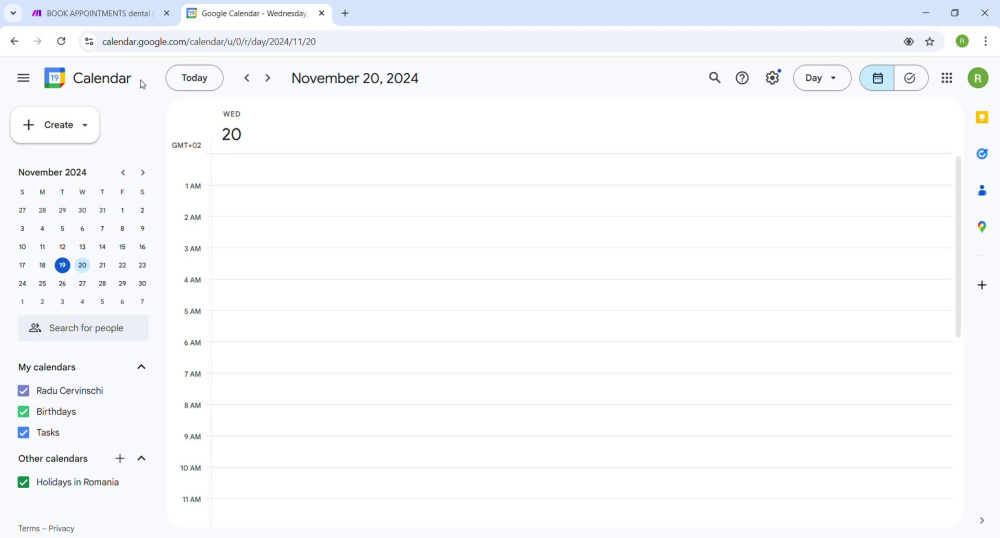This screenshot has height=538, width=1000.
Task: Go to previous month in mini calendar
Action: click(123, 173)
